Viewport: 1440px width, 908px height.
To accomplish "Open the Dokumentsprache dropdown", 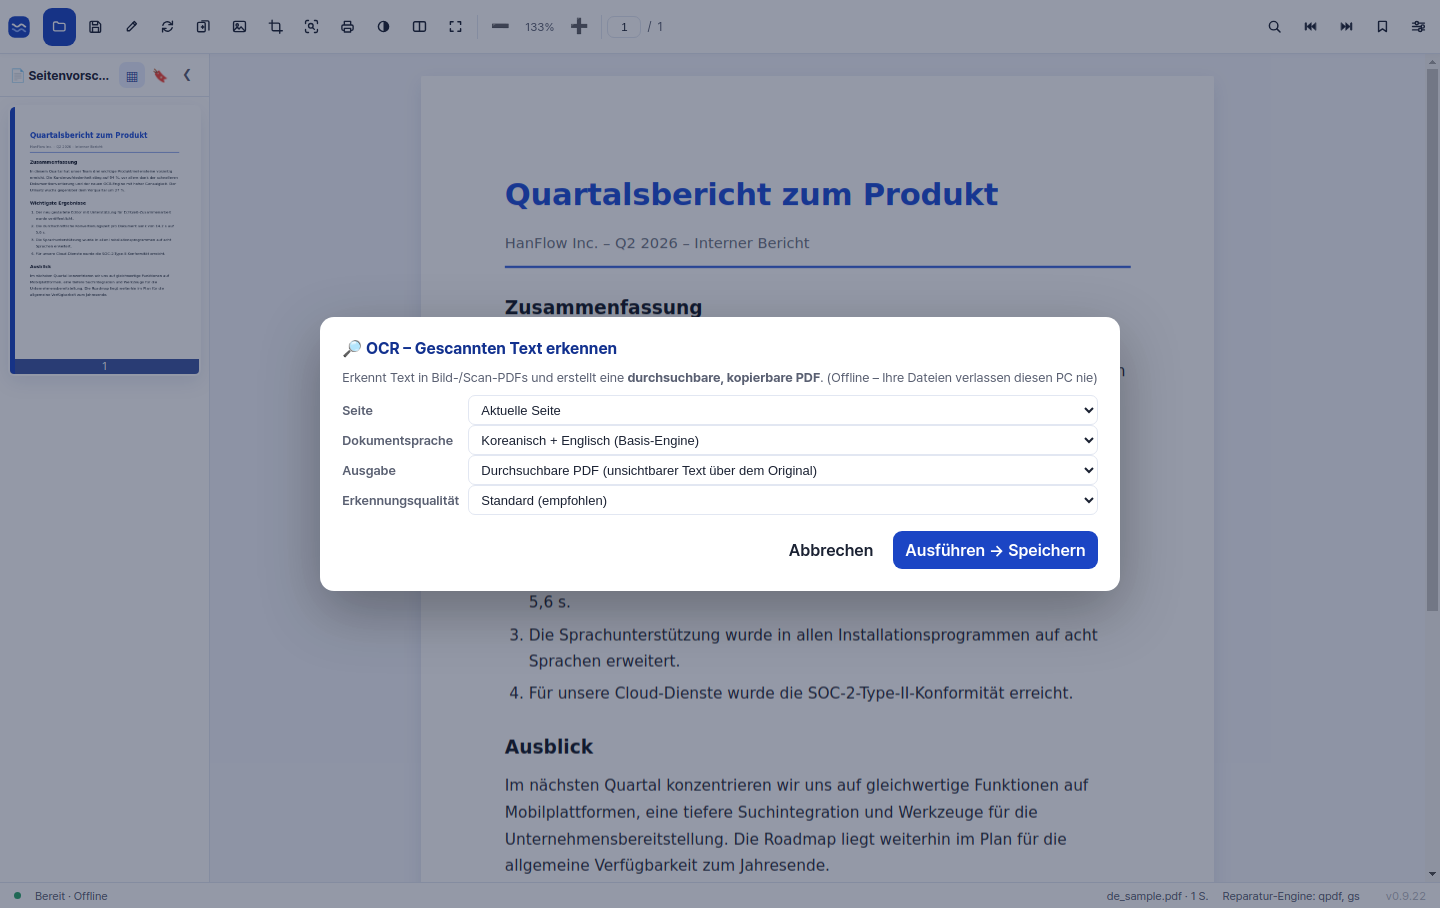I will tap(783, 440).
